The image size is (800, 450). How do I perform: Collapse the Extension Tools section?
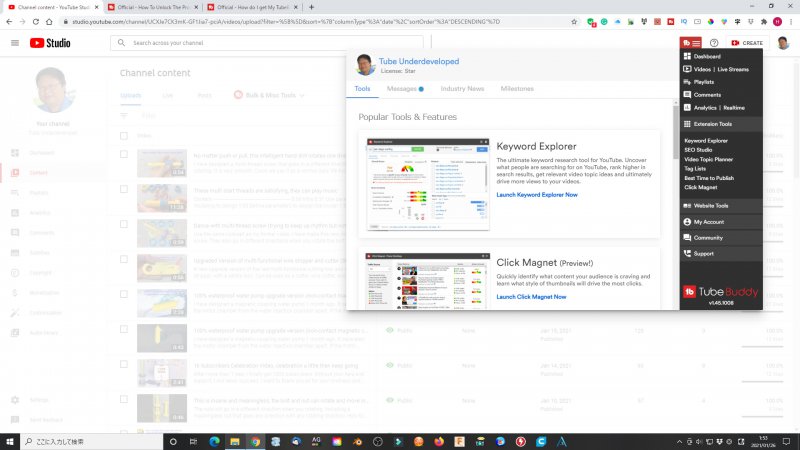coord(713,124)
